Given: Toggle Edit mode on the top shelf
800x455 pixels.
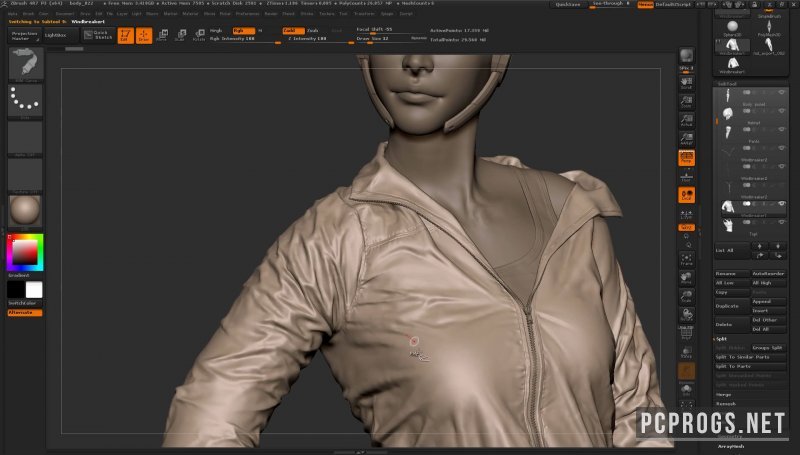Looking at the screenshot, I should click(126, 35).
